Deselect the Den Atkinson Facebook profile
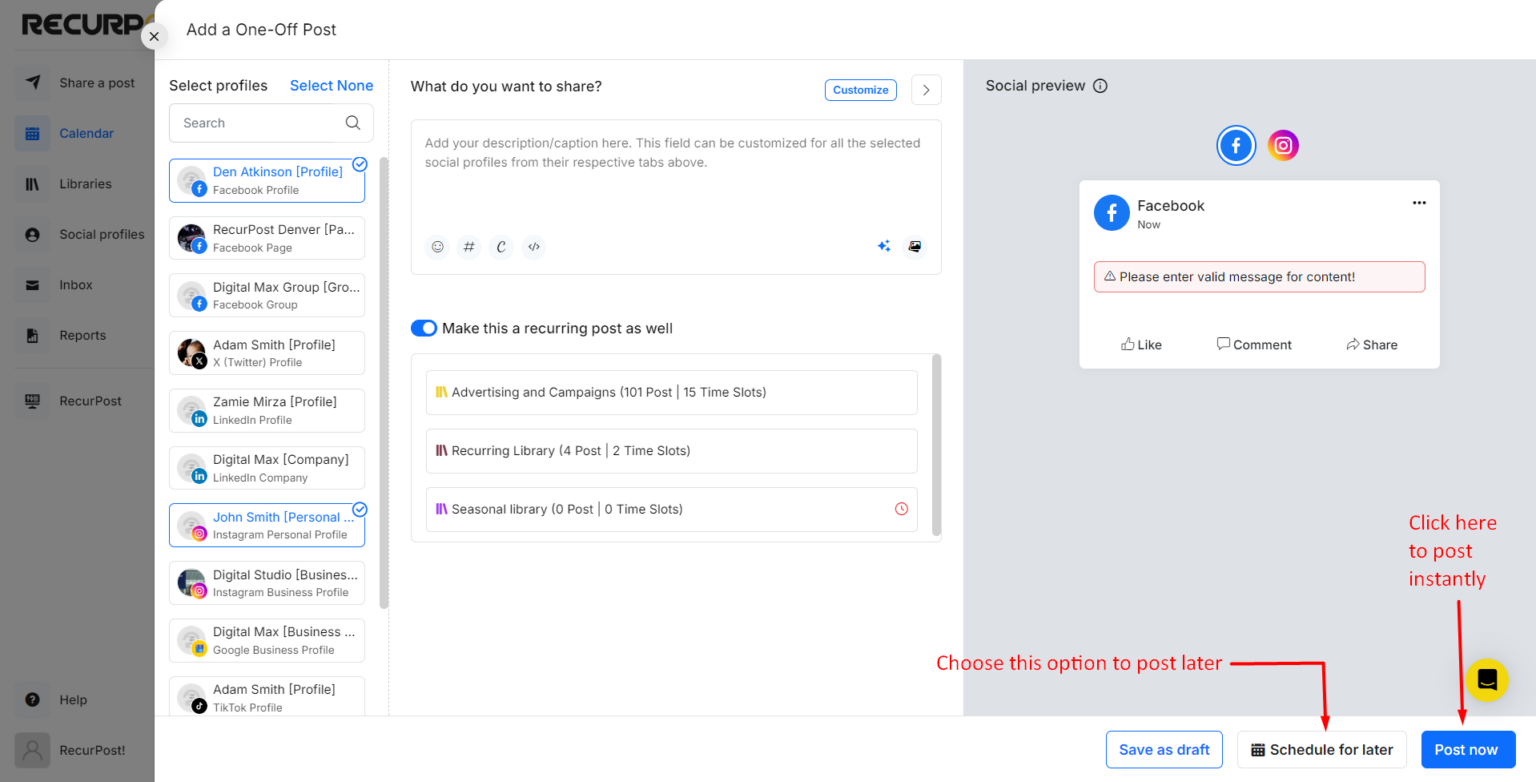Viewport: 1536px width, 782px height. click(x=359, y=164)
